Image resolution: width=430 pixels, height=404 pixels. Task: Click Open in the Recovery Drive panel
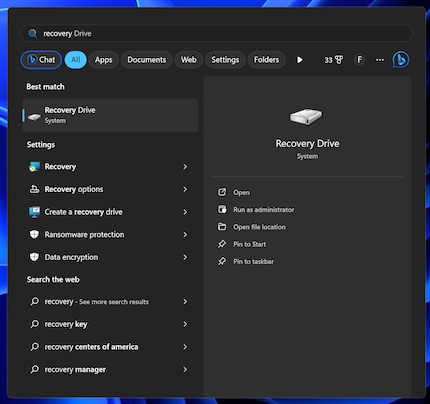click(x=241, y=192)
